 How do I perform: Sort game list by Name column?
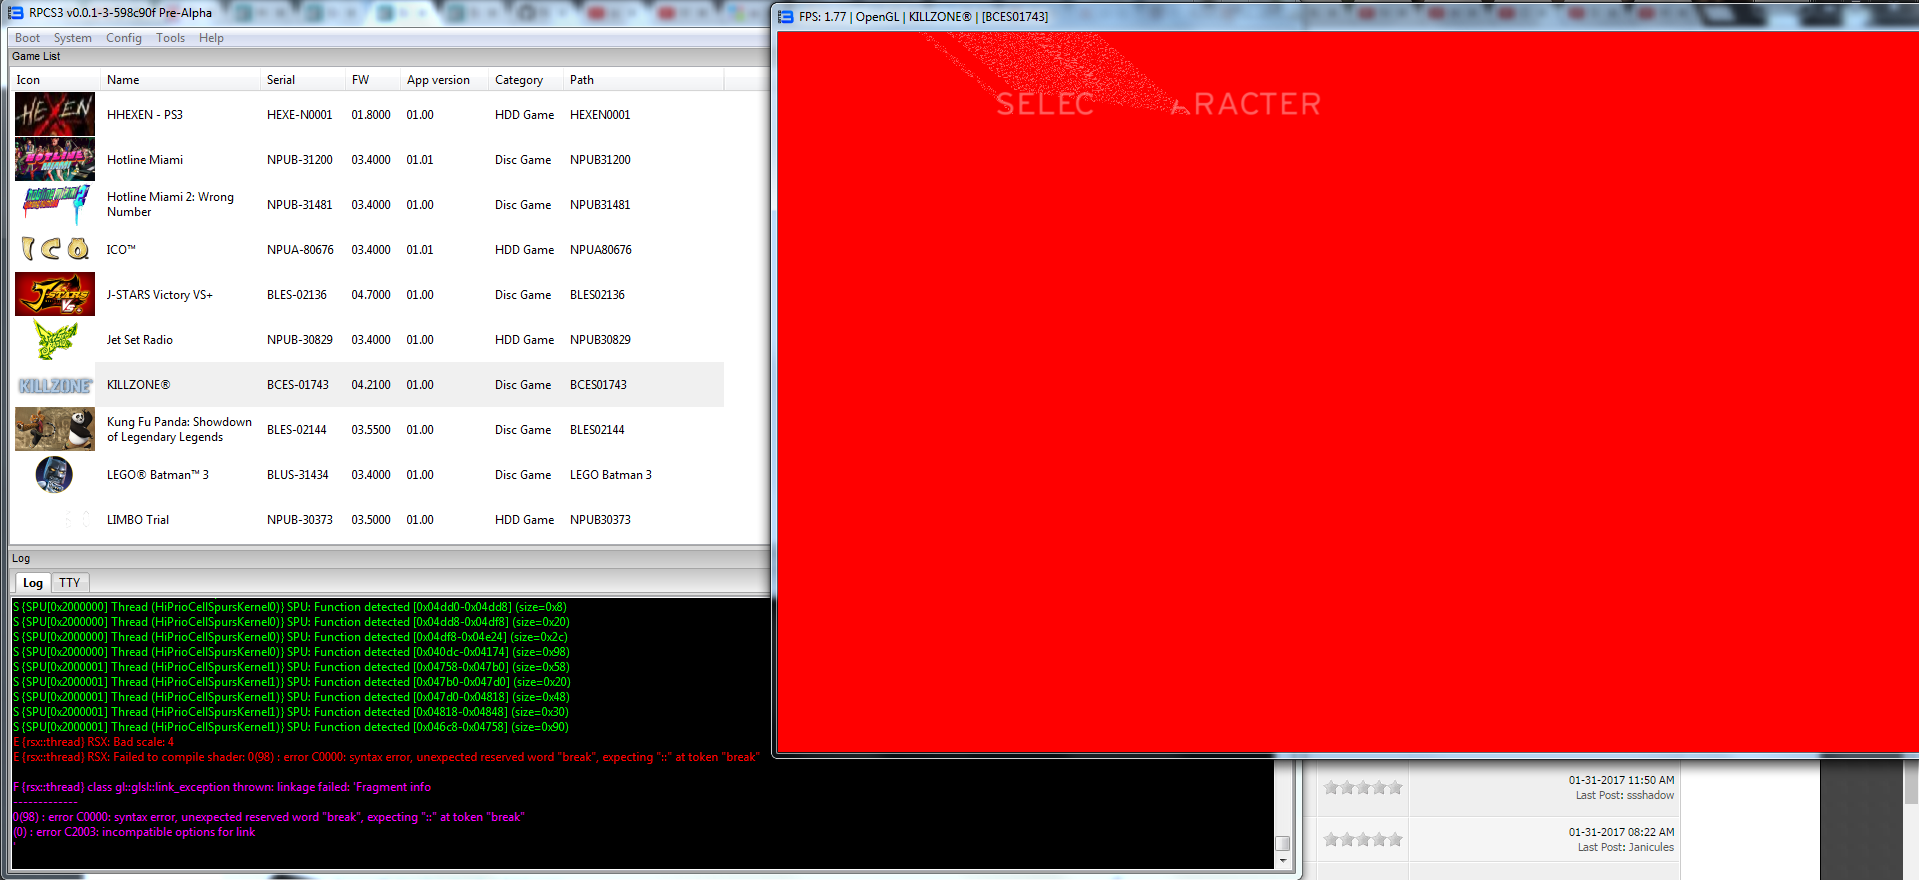(x=123, y=80)
